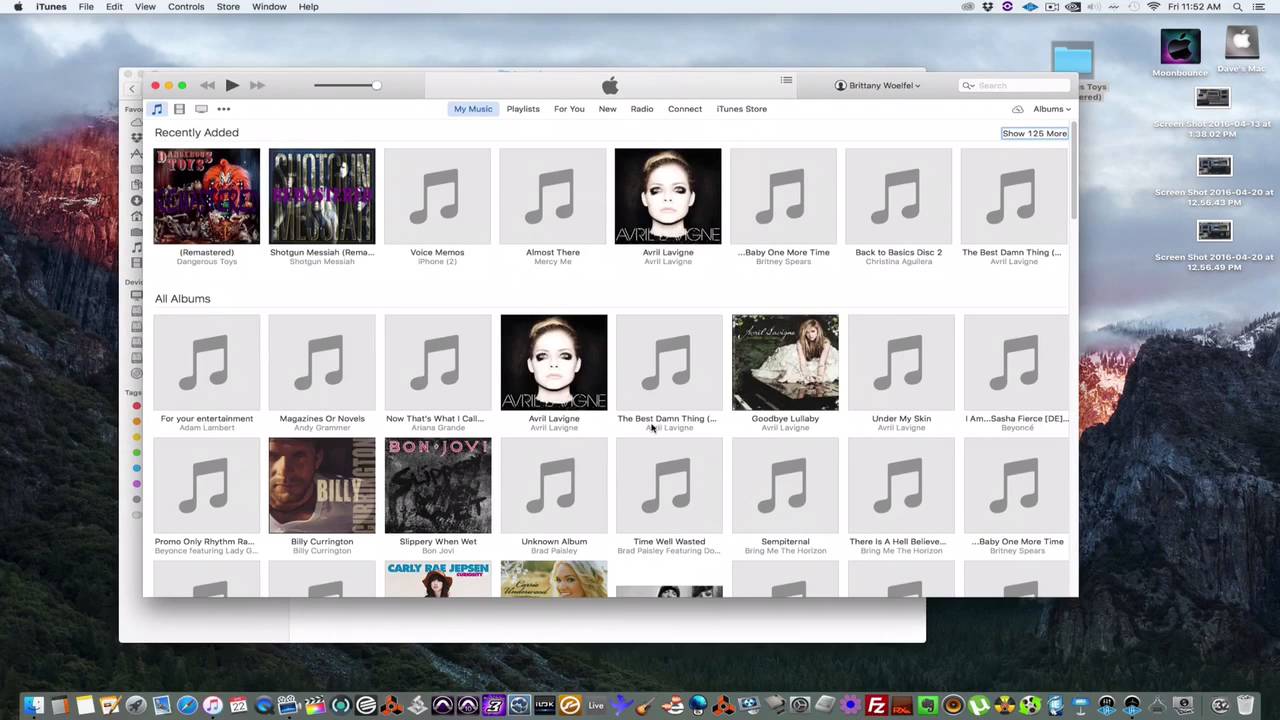Open the Store menu
This screenshot has height=720, width=1280.
228,7
